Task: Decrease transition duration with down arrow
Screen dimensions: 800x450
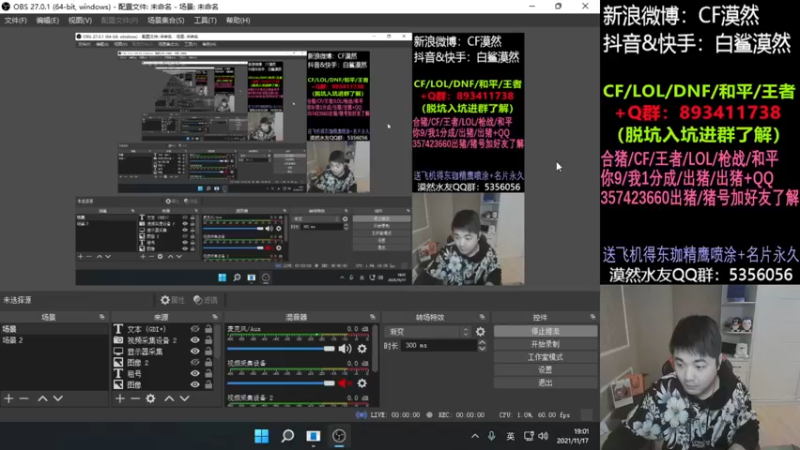Action: coord(482,348)
